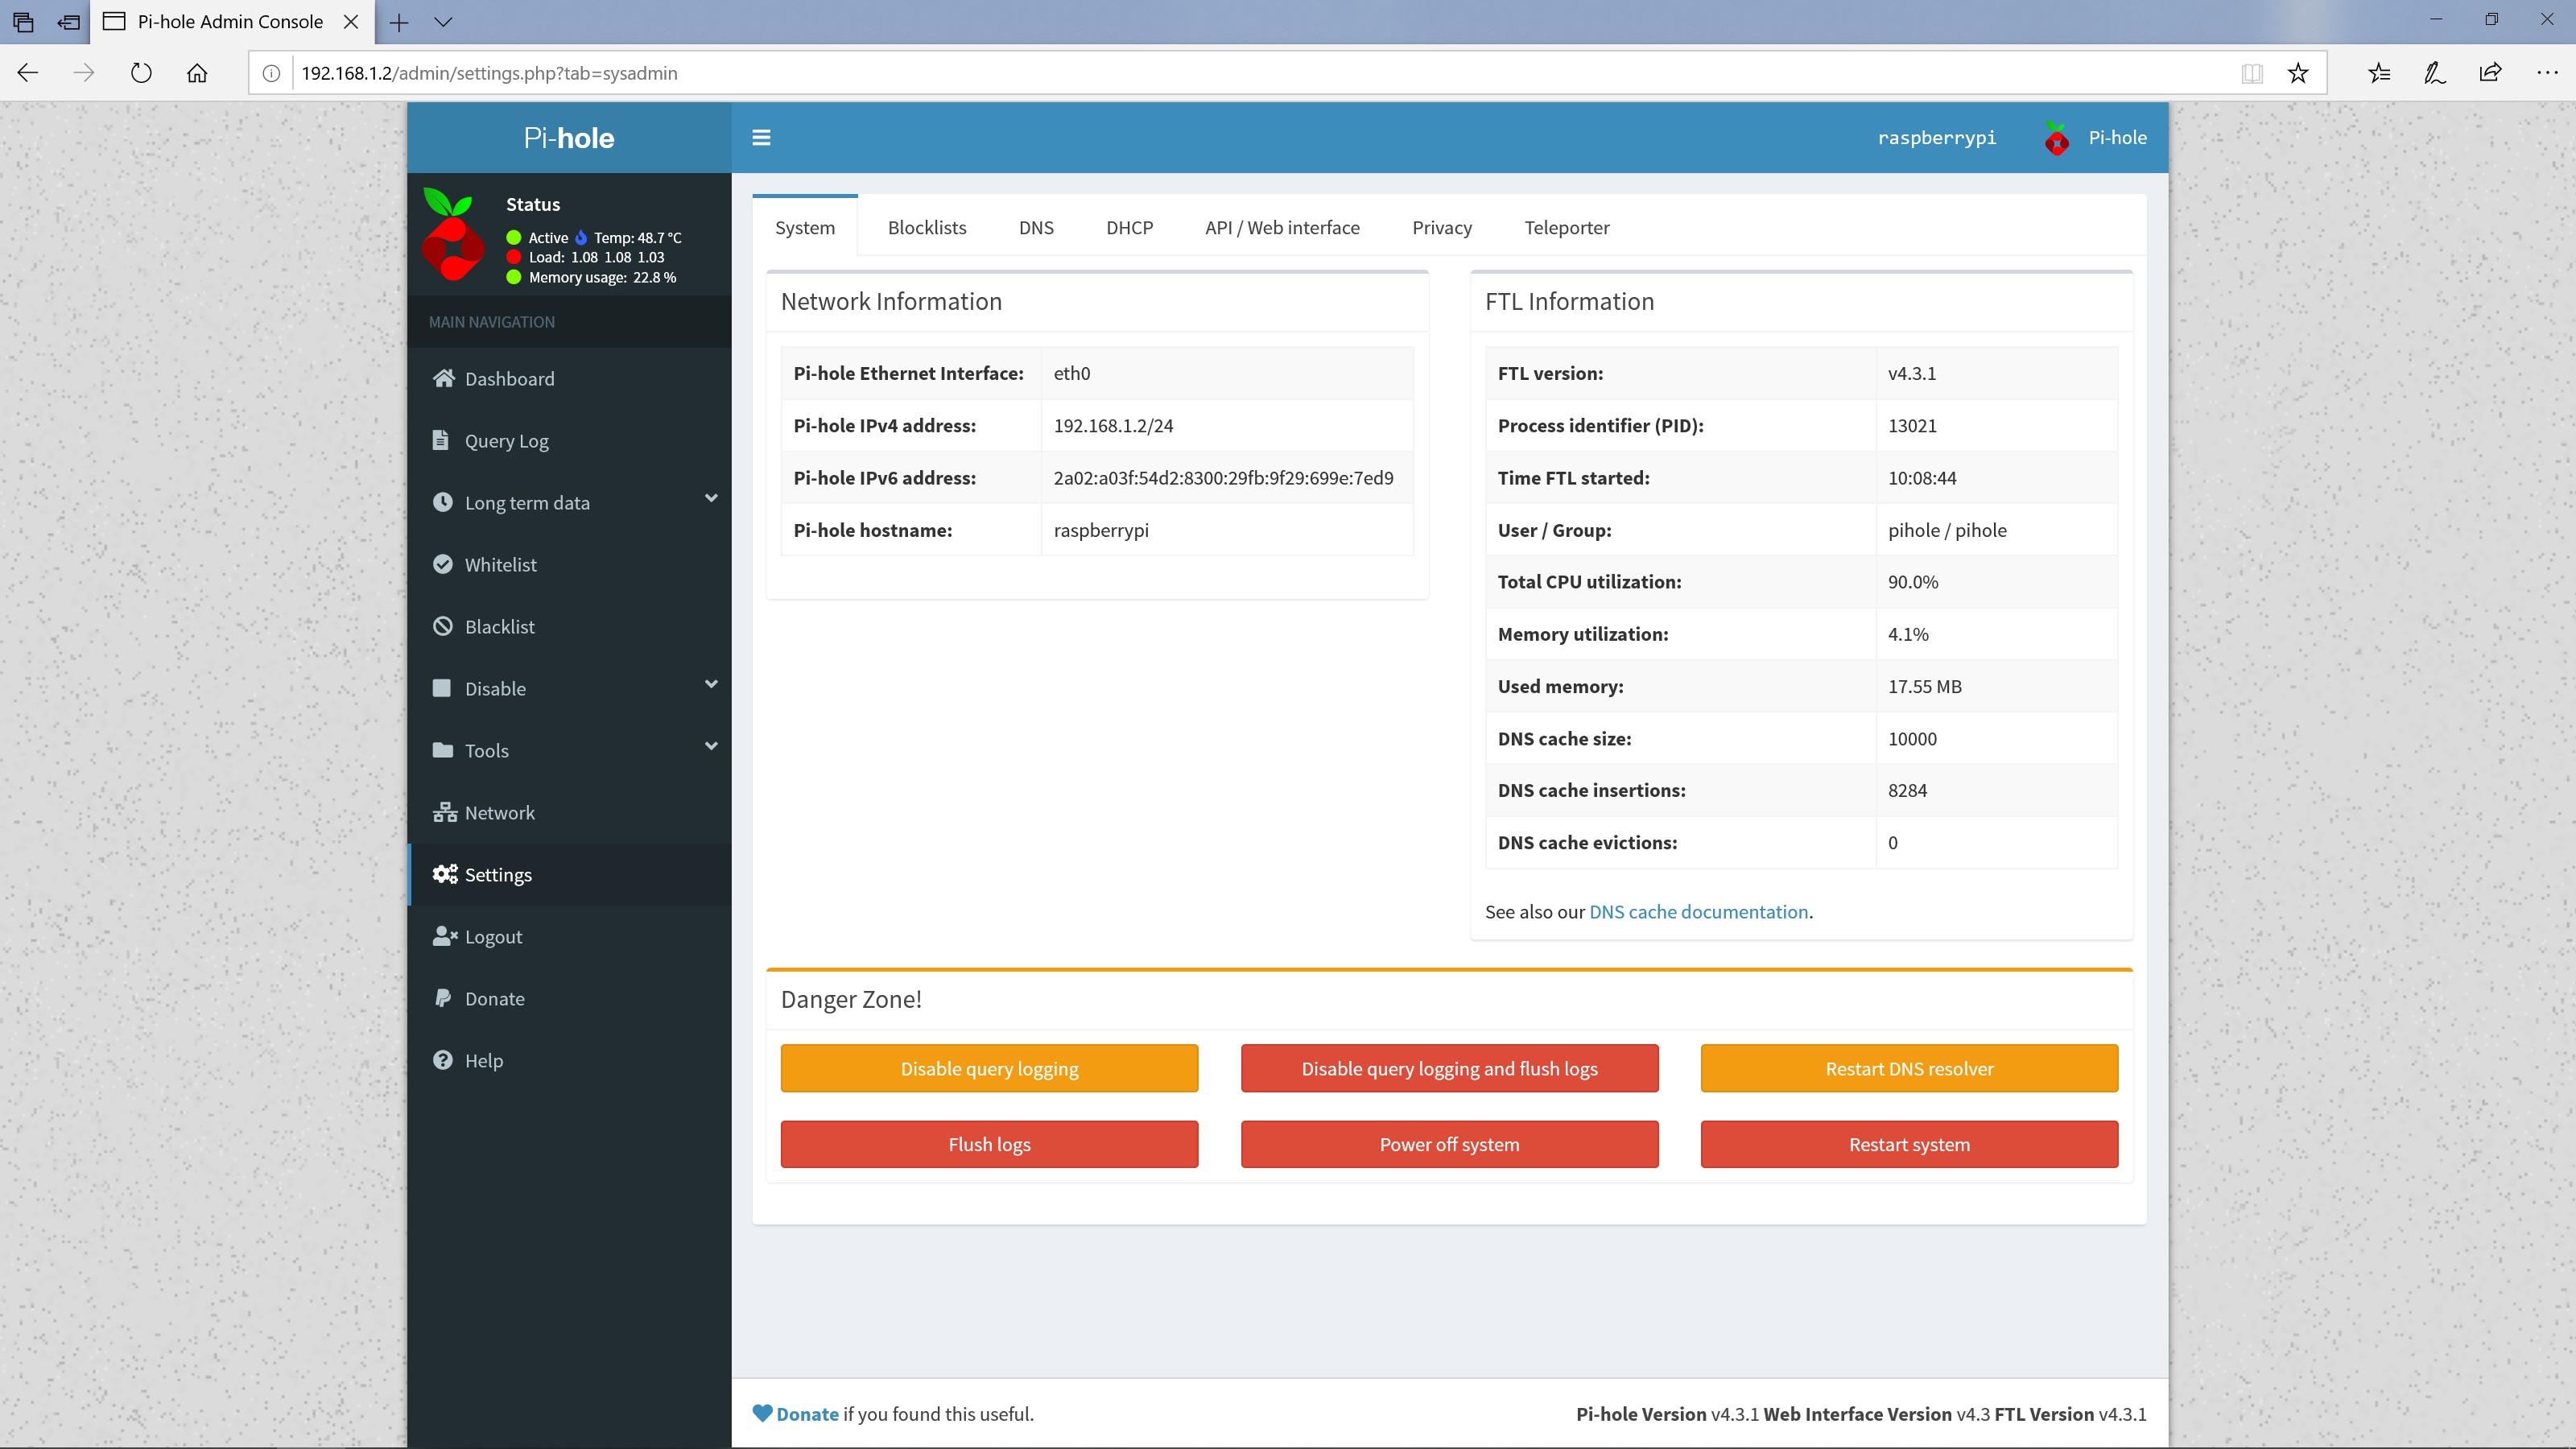Click the DNS cache insertions 8284 value

[x=1907, y=790]
